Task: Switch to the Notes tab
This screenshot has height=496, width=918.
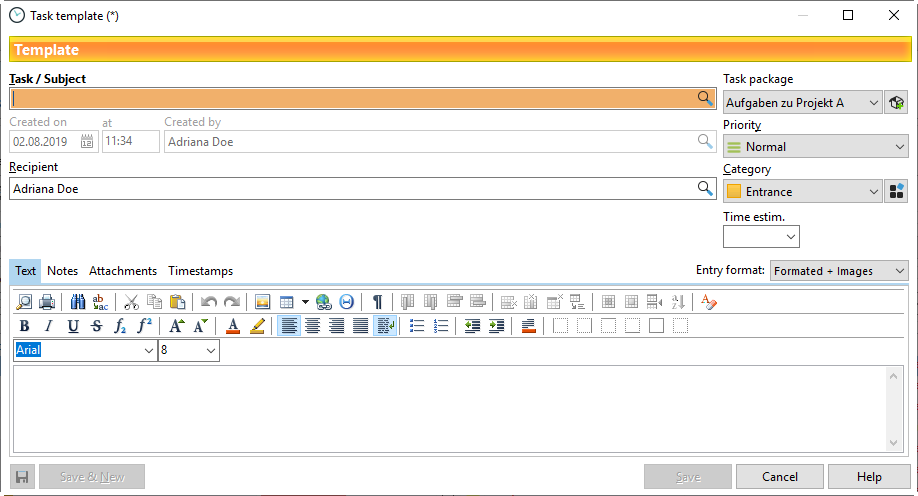Action: click(62, 271)
